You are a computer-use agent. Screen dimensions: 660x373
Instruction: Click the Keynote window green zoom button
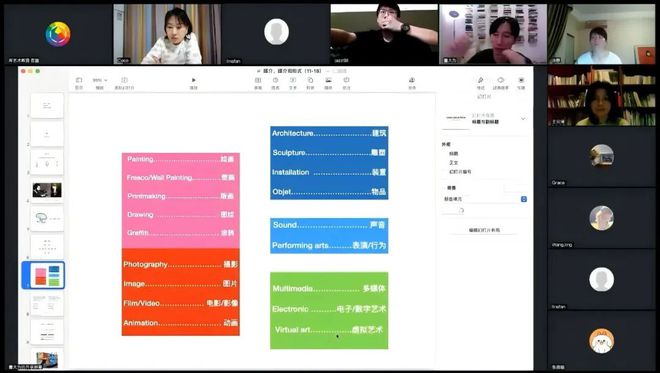point(37,71)
